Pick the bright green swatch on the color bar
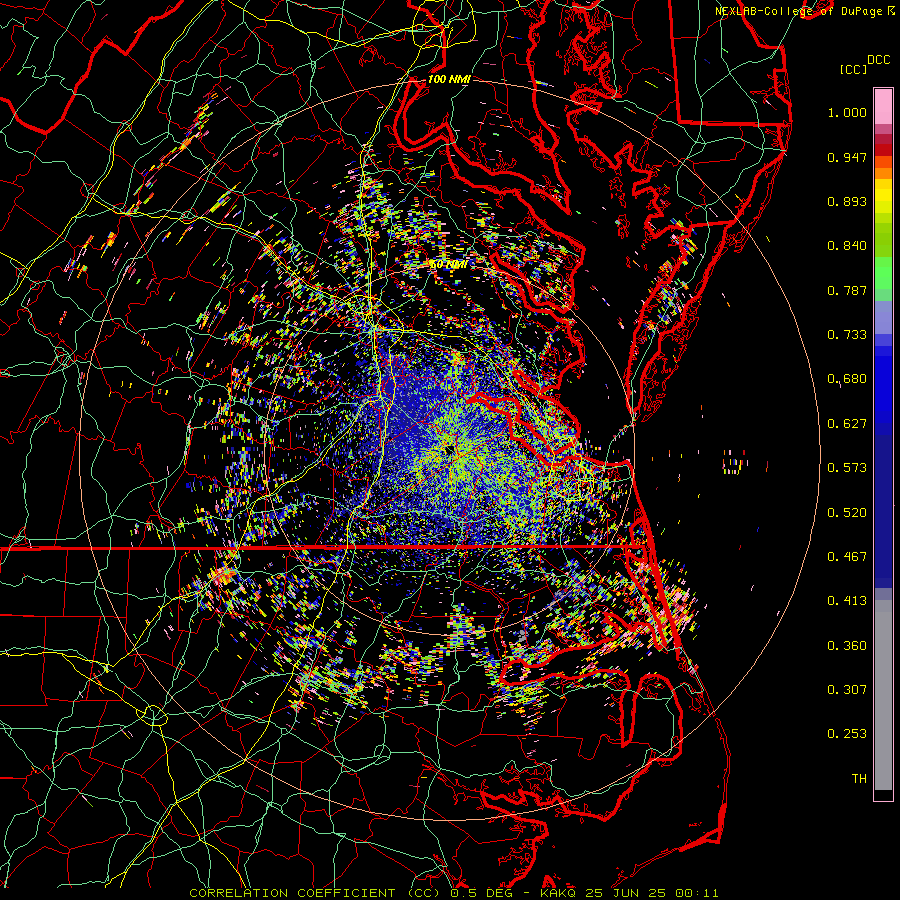 pos(883,273)
